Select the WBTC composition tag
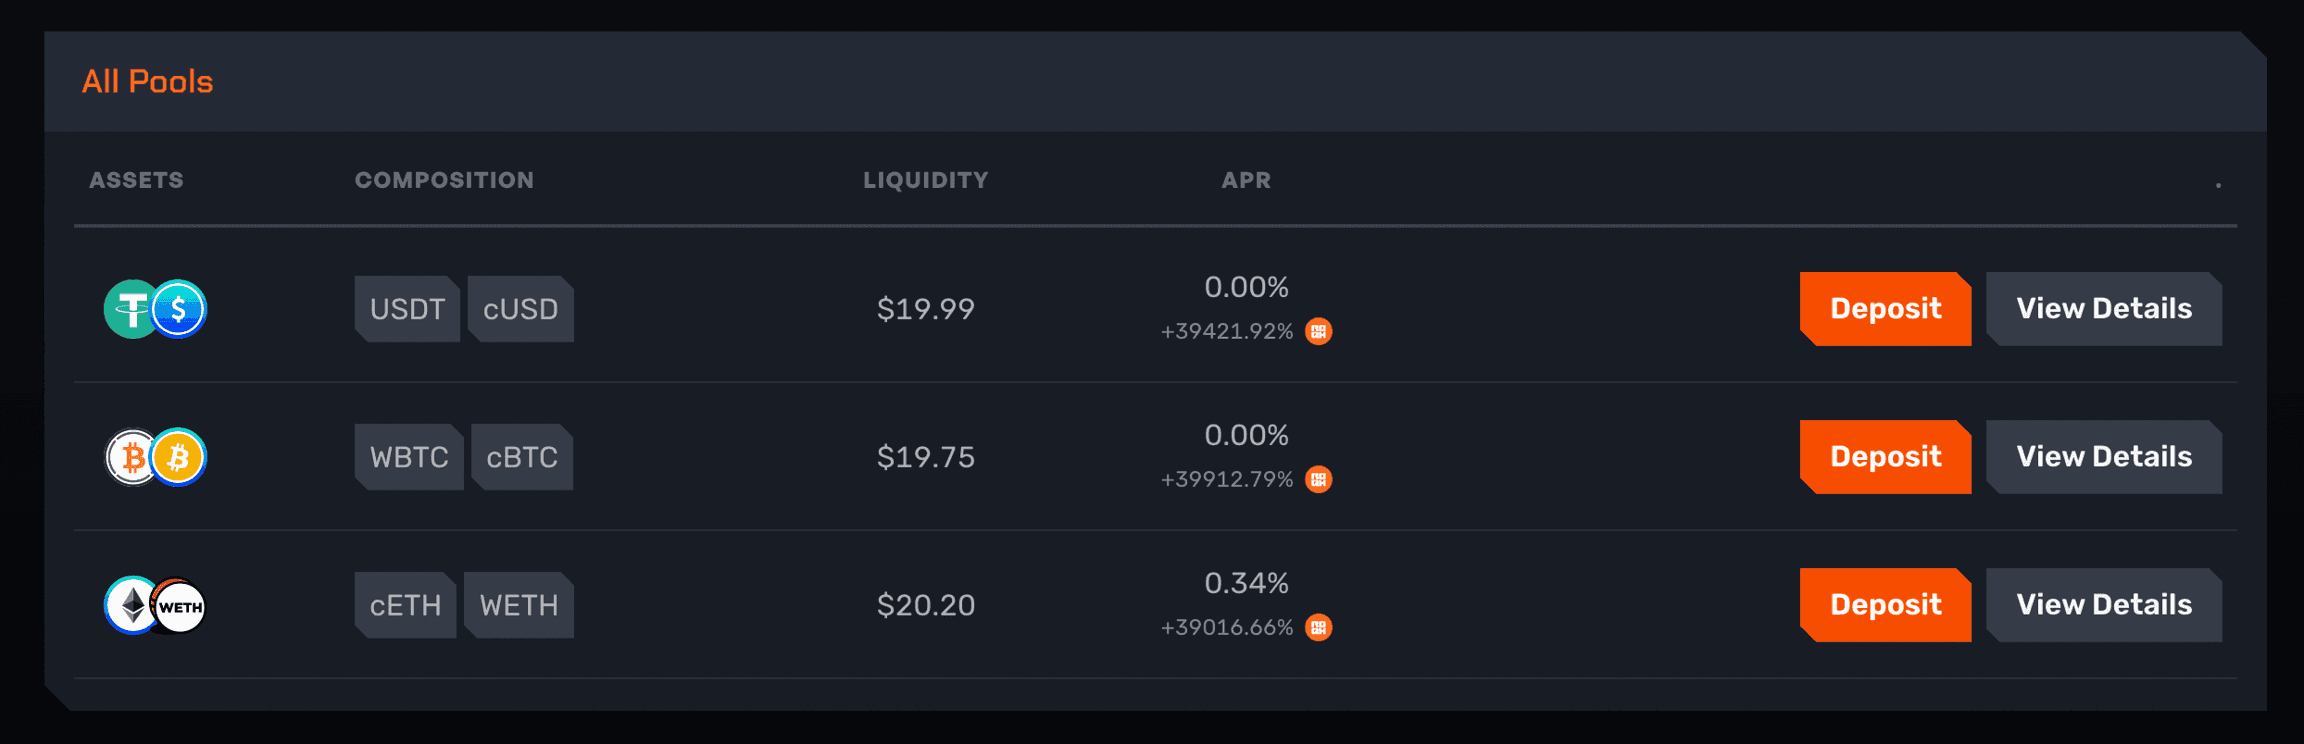The width and height of the screenshot is (2304, 744). pyautogui.click(x=409, y=457)
